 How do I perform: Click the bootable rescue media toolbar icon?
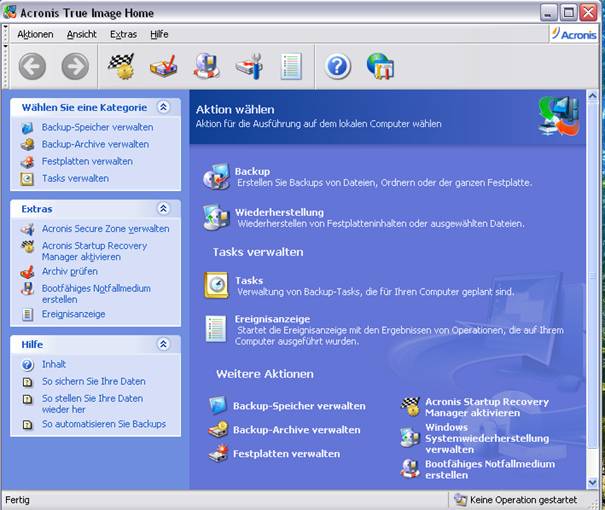[207, 66]
